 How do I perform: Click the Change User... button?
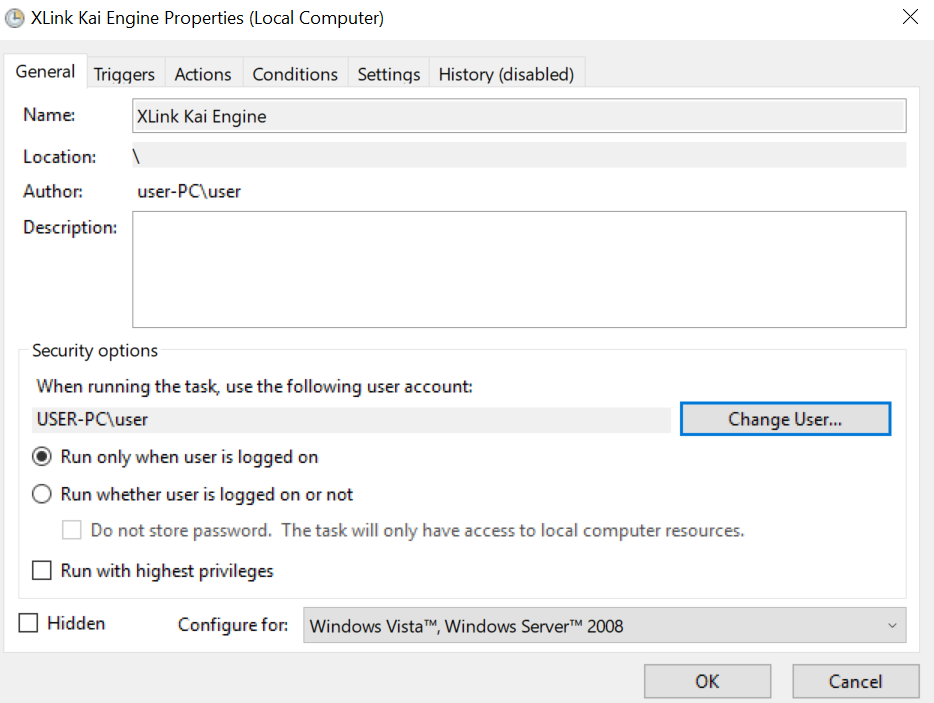[x=785, y=419]
